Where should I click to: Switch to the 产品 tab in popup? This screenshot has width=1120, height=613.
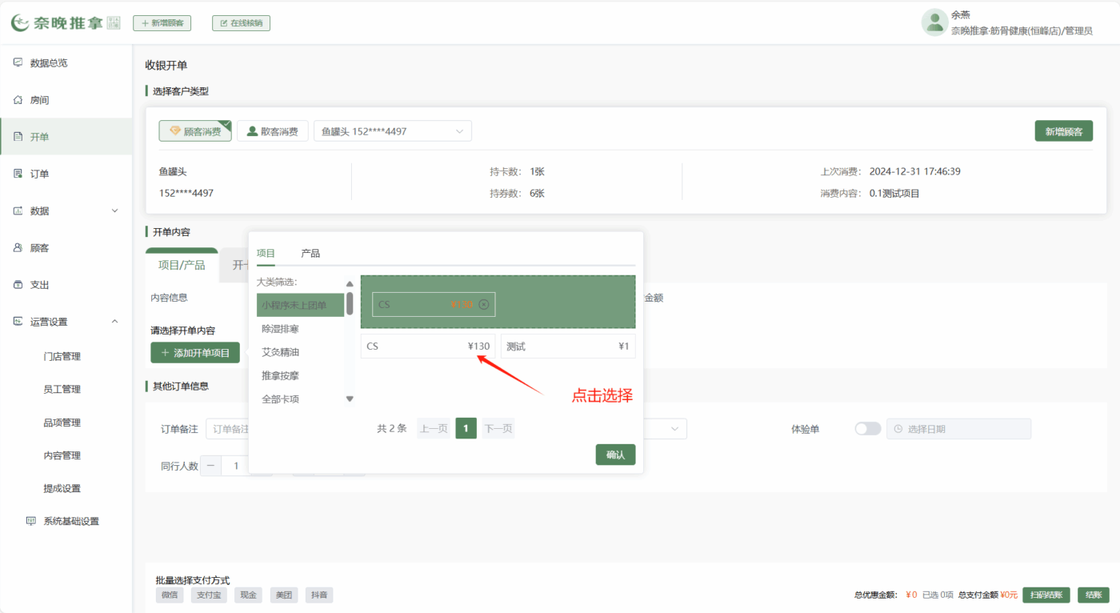310,254
